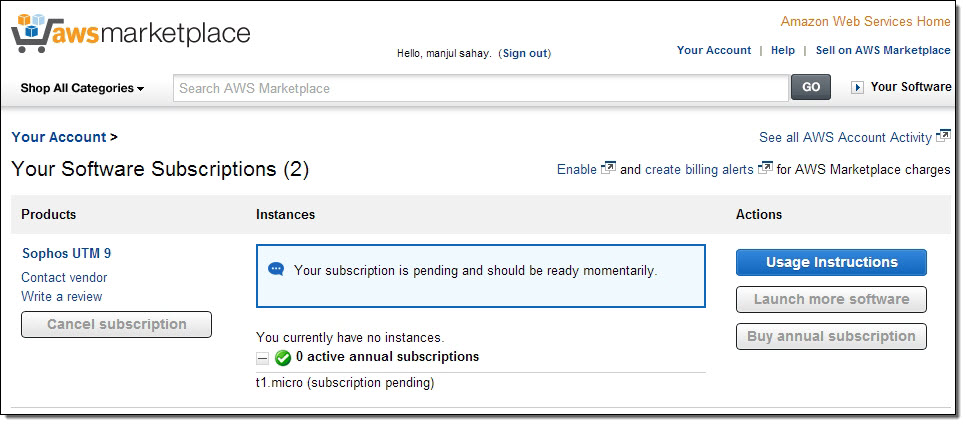Click 'Hello, manjul sahay.' greeting text

(444, 54)
